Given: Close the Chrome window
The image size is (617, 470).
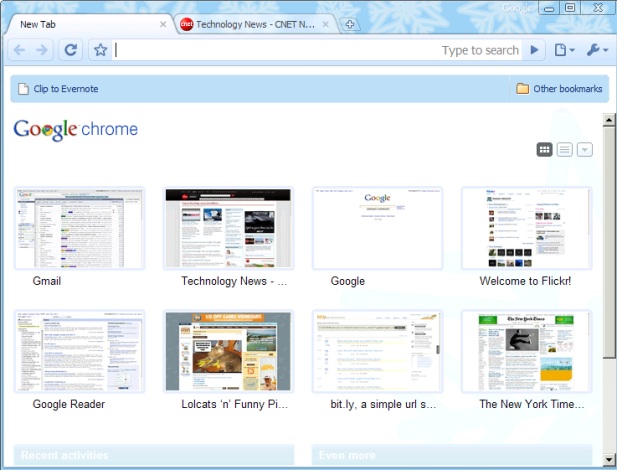Looking at the screenshot, I should pyautogui.click(x=598, y=8).
